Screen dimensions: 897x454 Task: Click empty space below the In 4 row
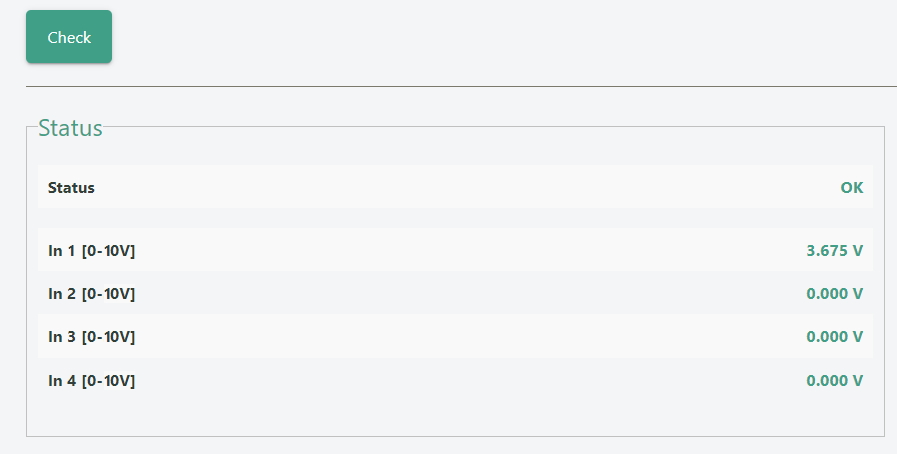point(455,418)
